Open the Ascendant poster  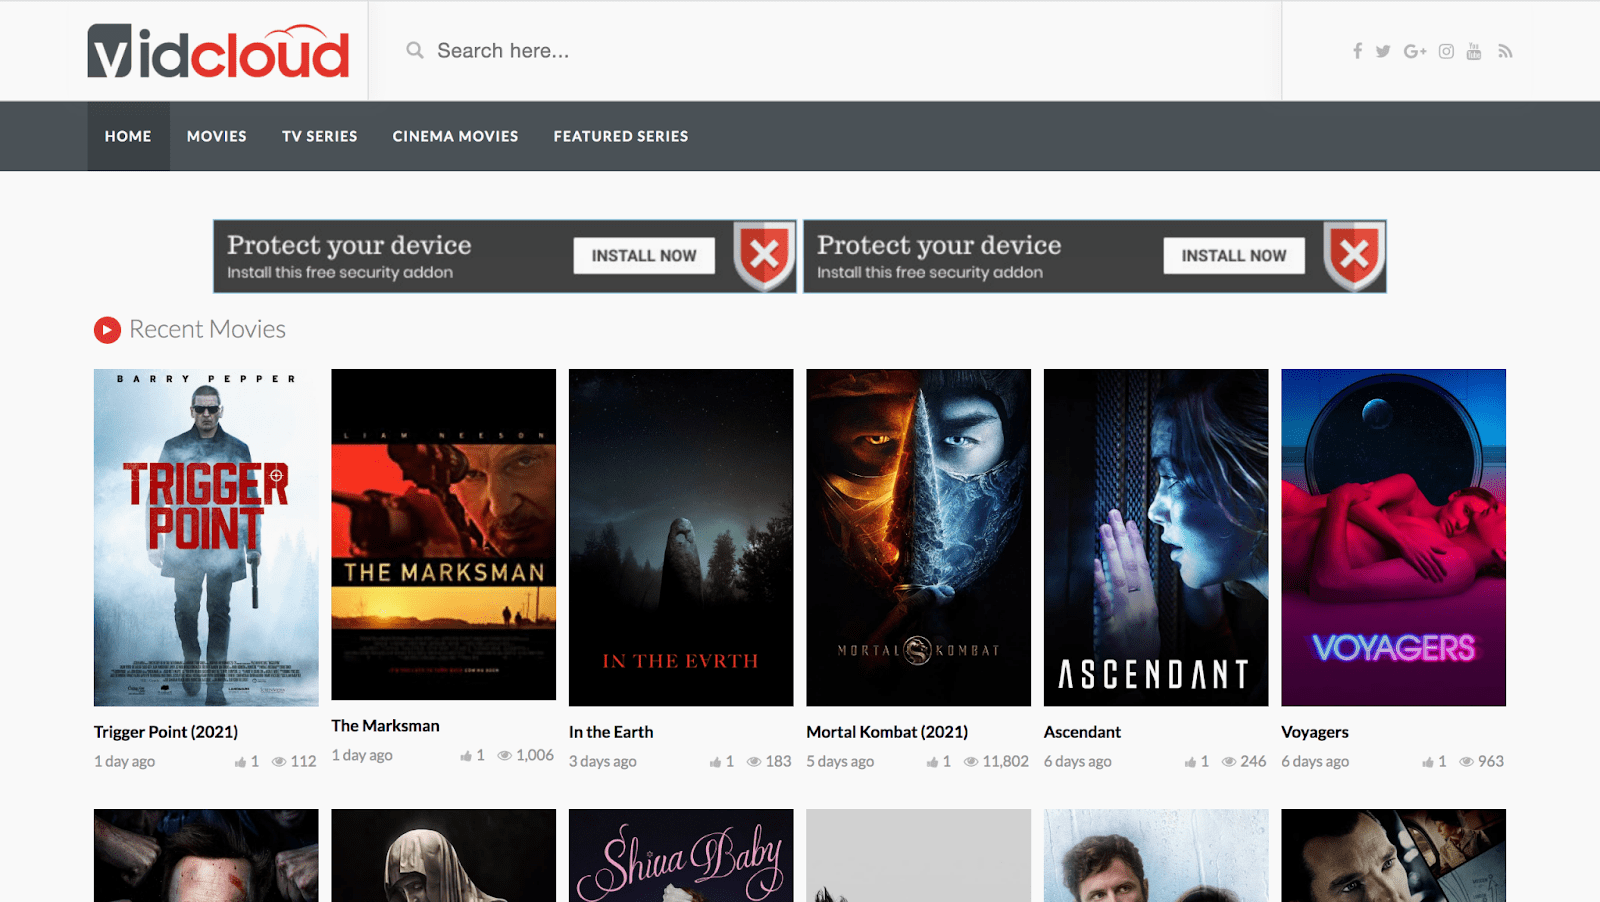point(1156,538)
